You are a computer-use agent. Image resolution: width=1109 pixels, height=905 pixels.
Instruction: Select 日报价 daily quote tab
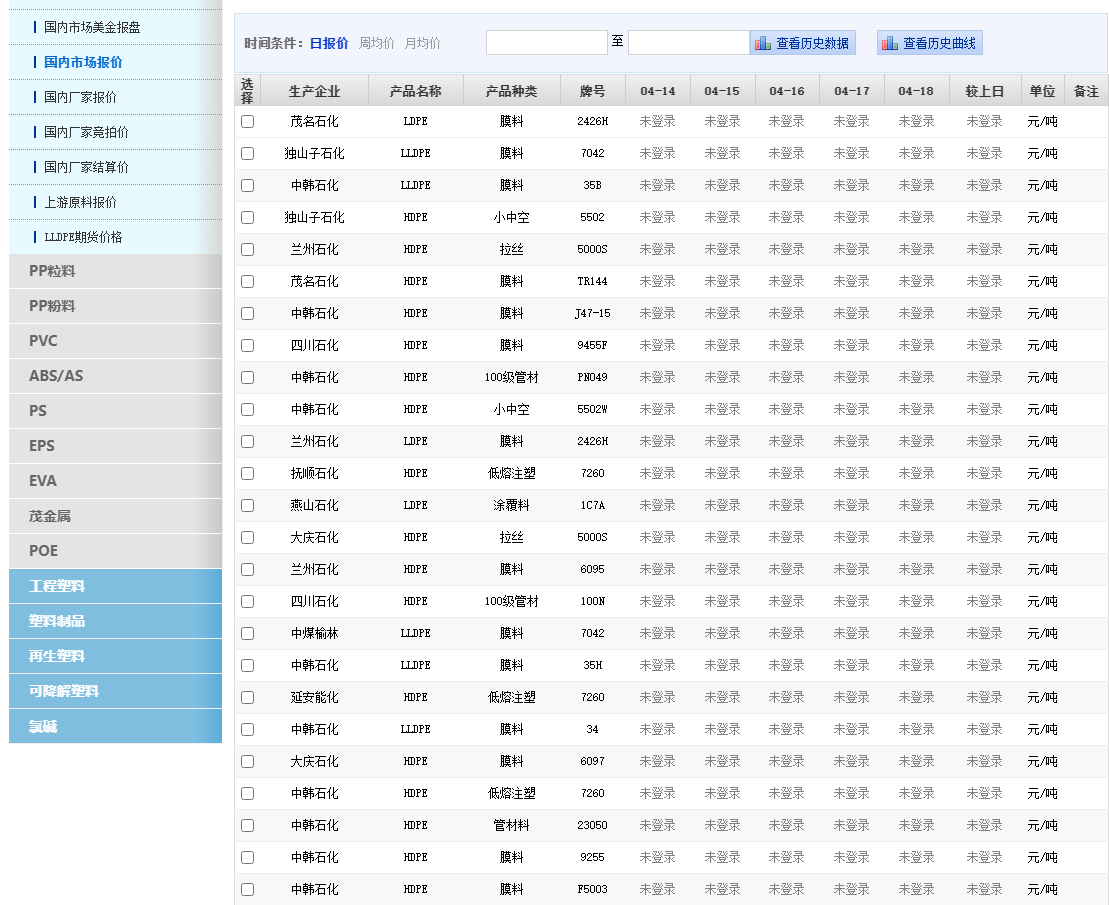click(329, 43)
